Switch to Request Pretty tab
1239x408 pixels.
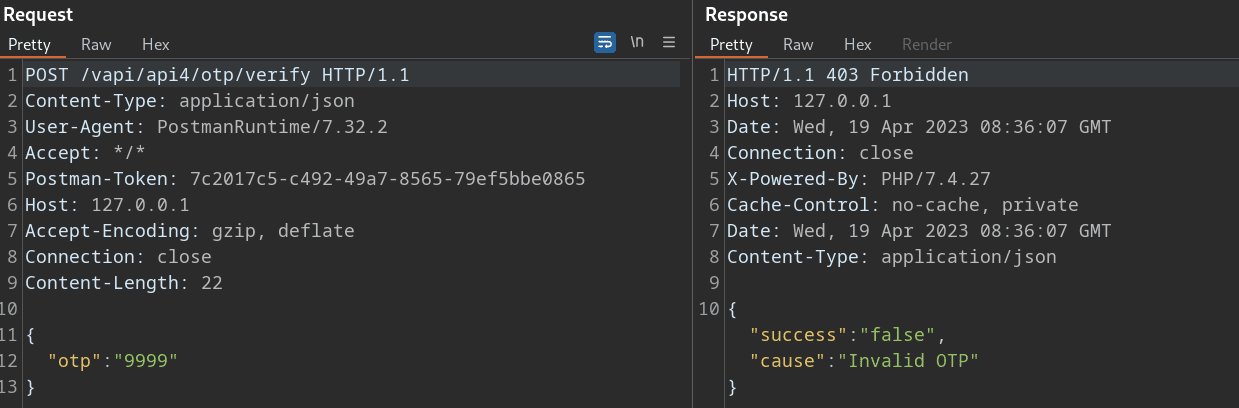click(x=30, y=45)
